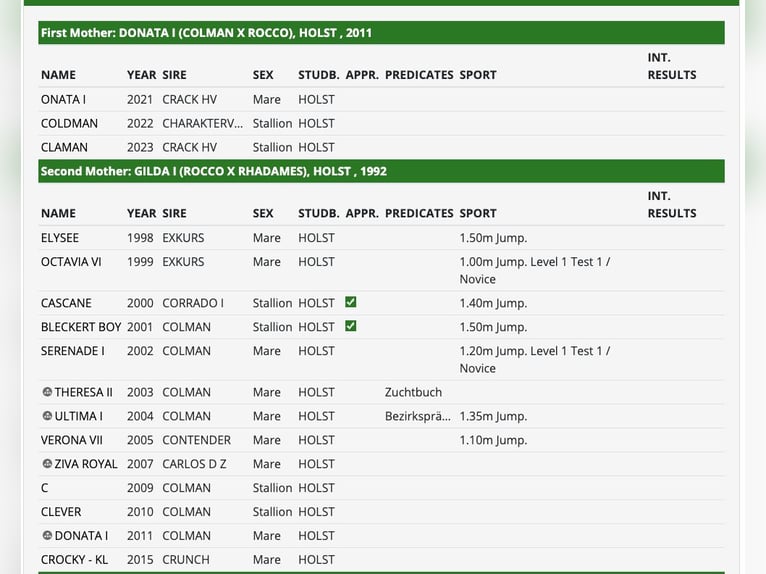Viewport: 766px width, 574px height.
Task: Open the ELYSEE horse entry
Action: pyautogui.click(x=60, y=238)
